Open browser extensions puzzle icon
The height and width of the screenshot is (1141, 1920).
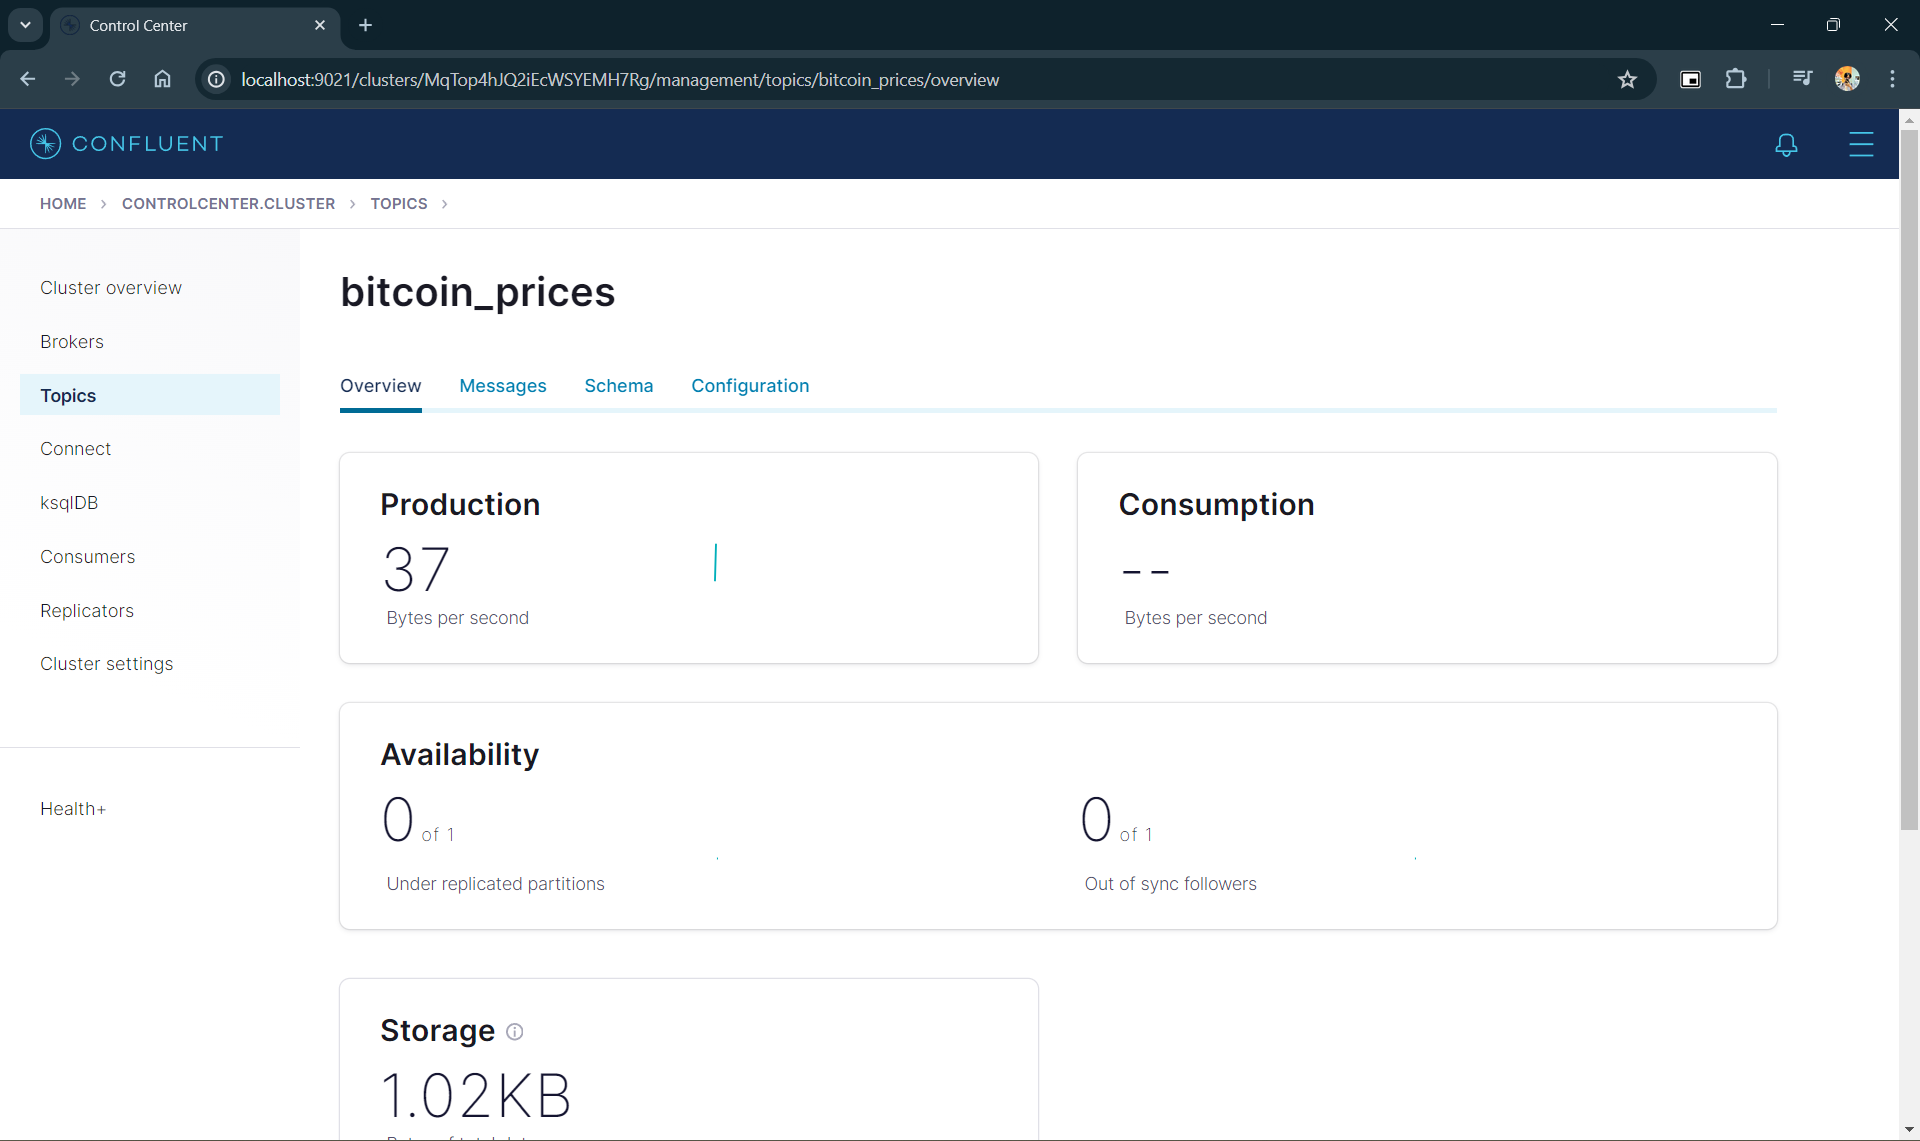click(1736, 79)
